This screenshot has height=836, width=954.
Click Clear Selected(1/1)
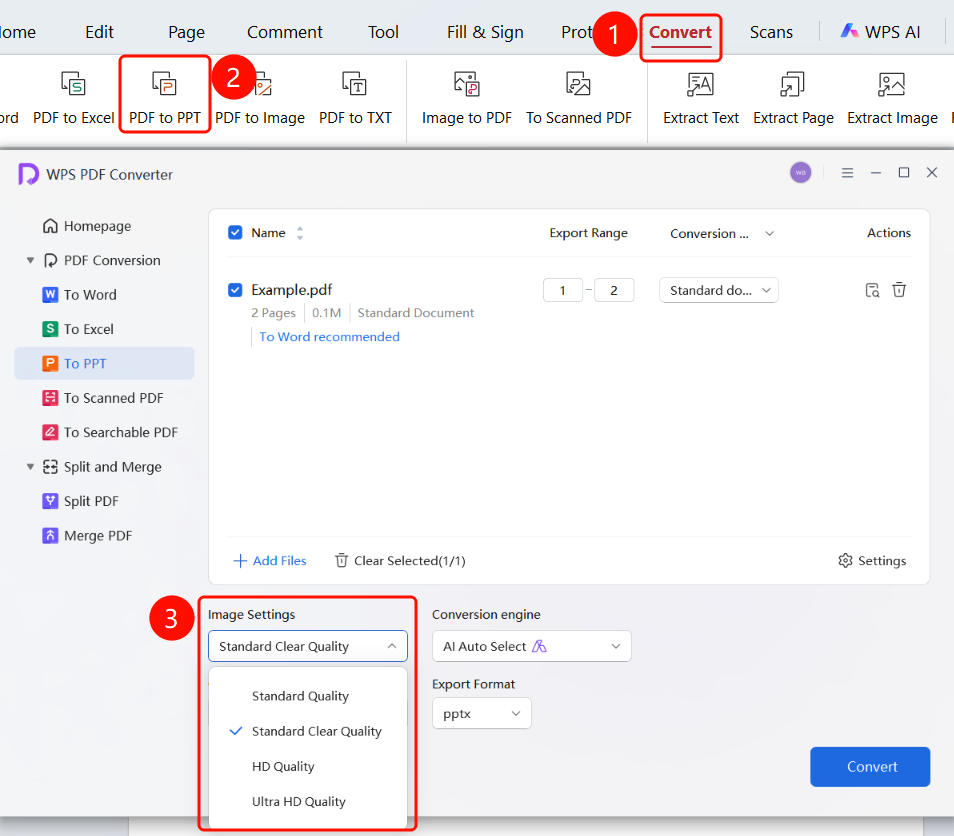pyautogui.click(x=400, y=560)
